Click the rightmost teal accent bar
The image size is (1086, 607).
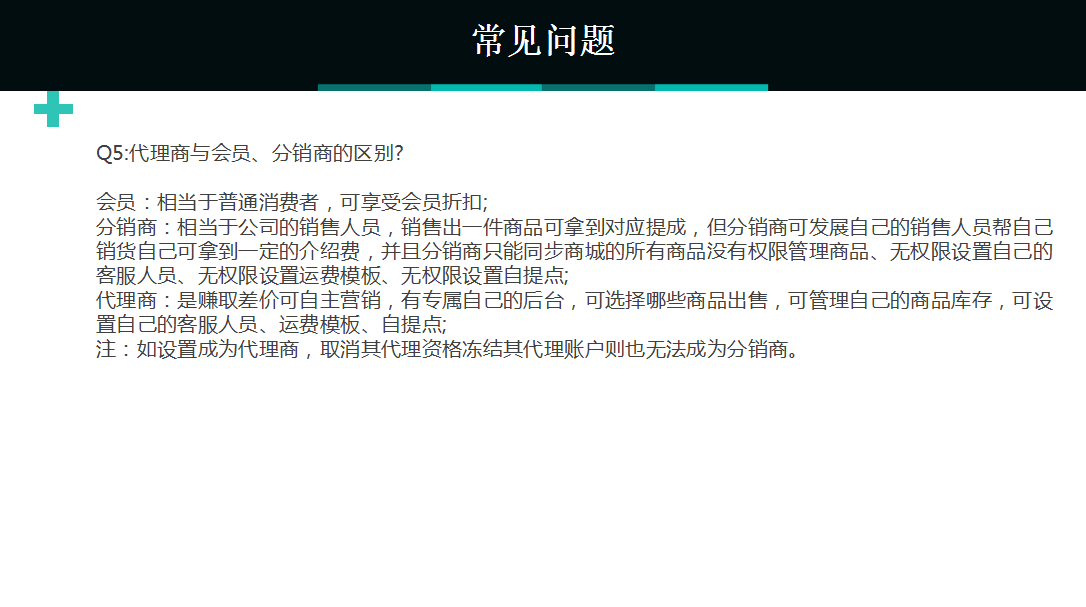(712, 89)
